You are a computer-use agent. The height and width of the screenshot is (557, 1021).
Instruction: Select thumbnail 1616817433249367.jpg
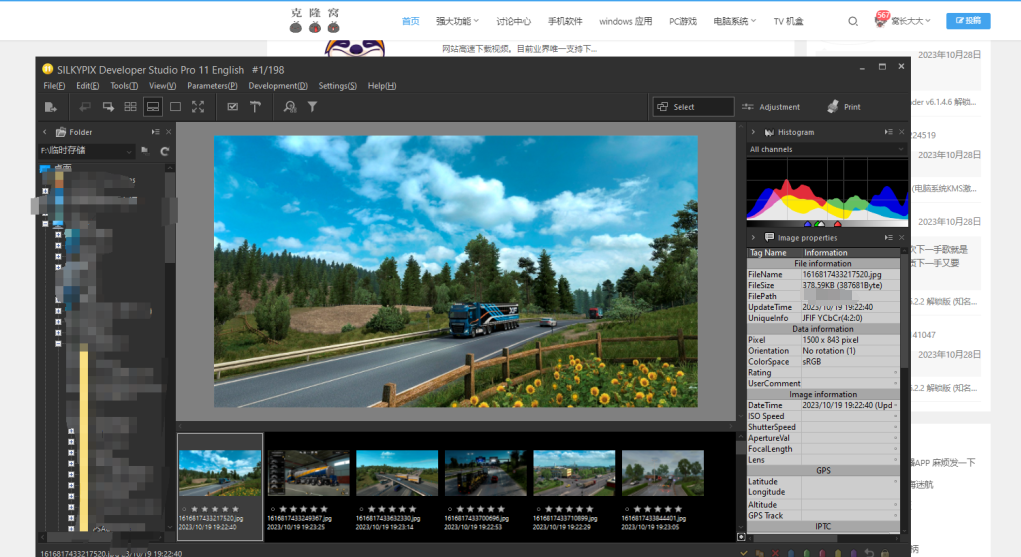(x=308, y=474)
